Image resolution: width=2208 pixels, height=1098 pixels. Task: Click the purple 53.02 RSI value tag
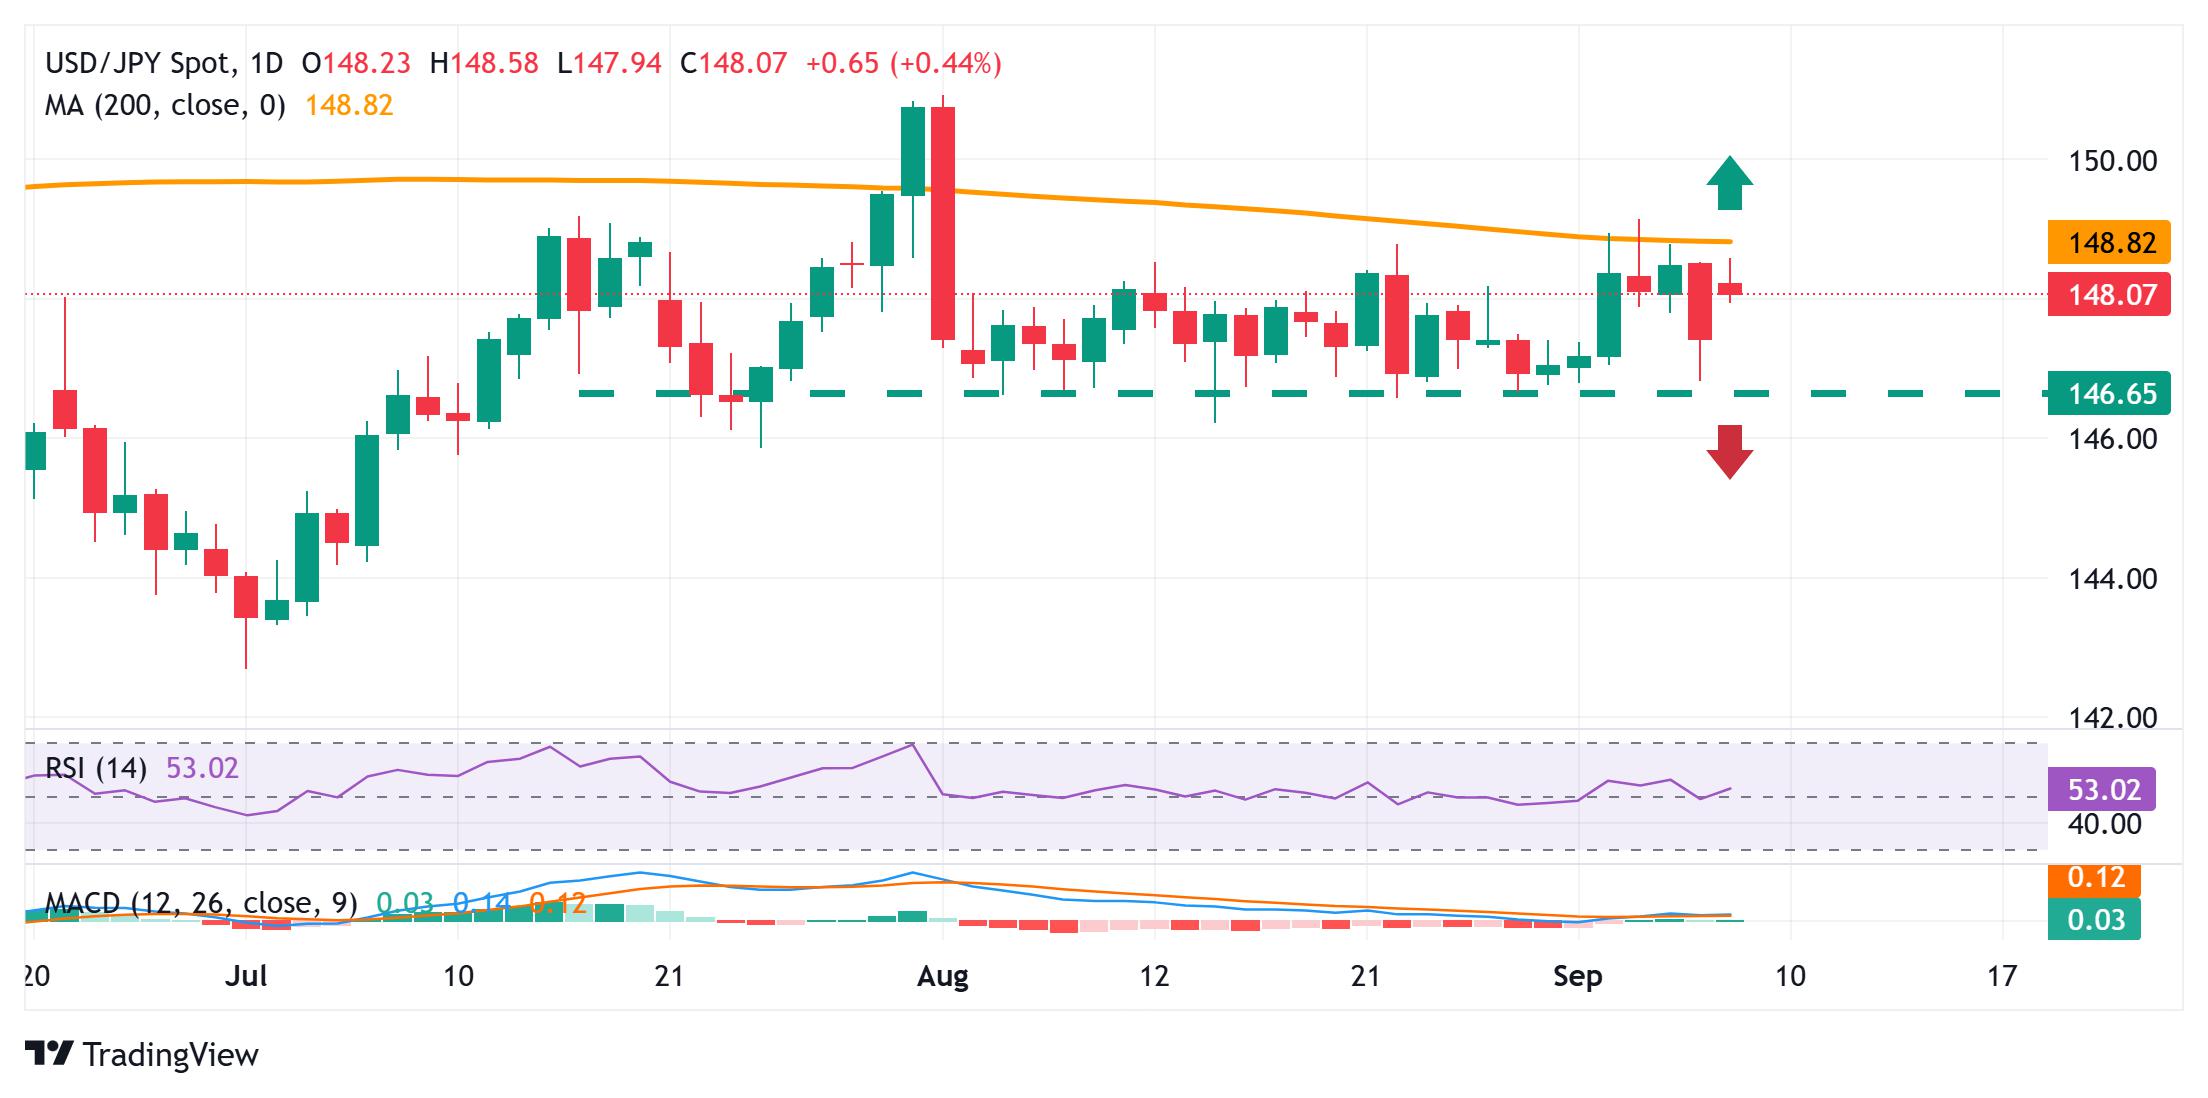[x=2101, y=789]
